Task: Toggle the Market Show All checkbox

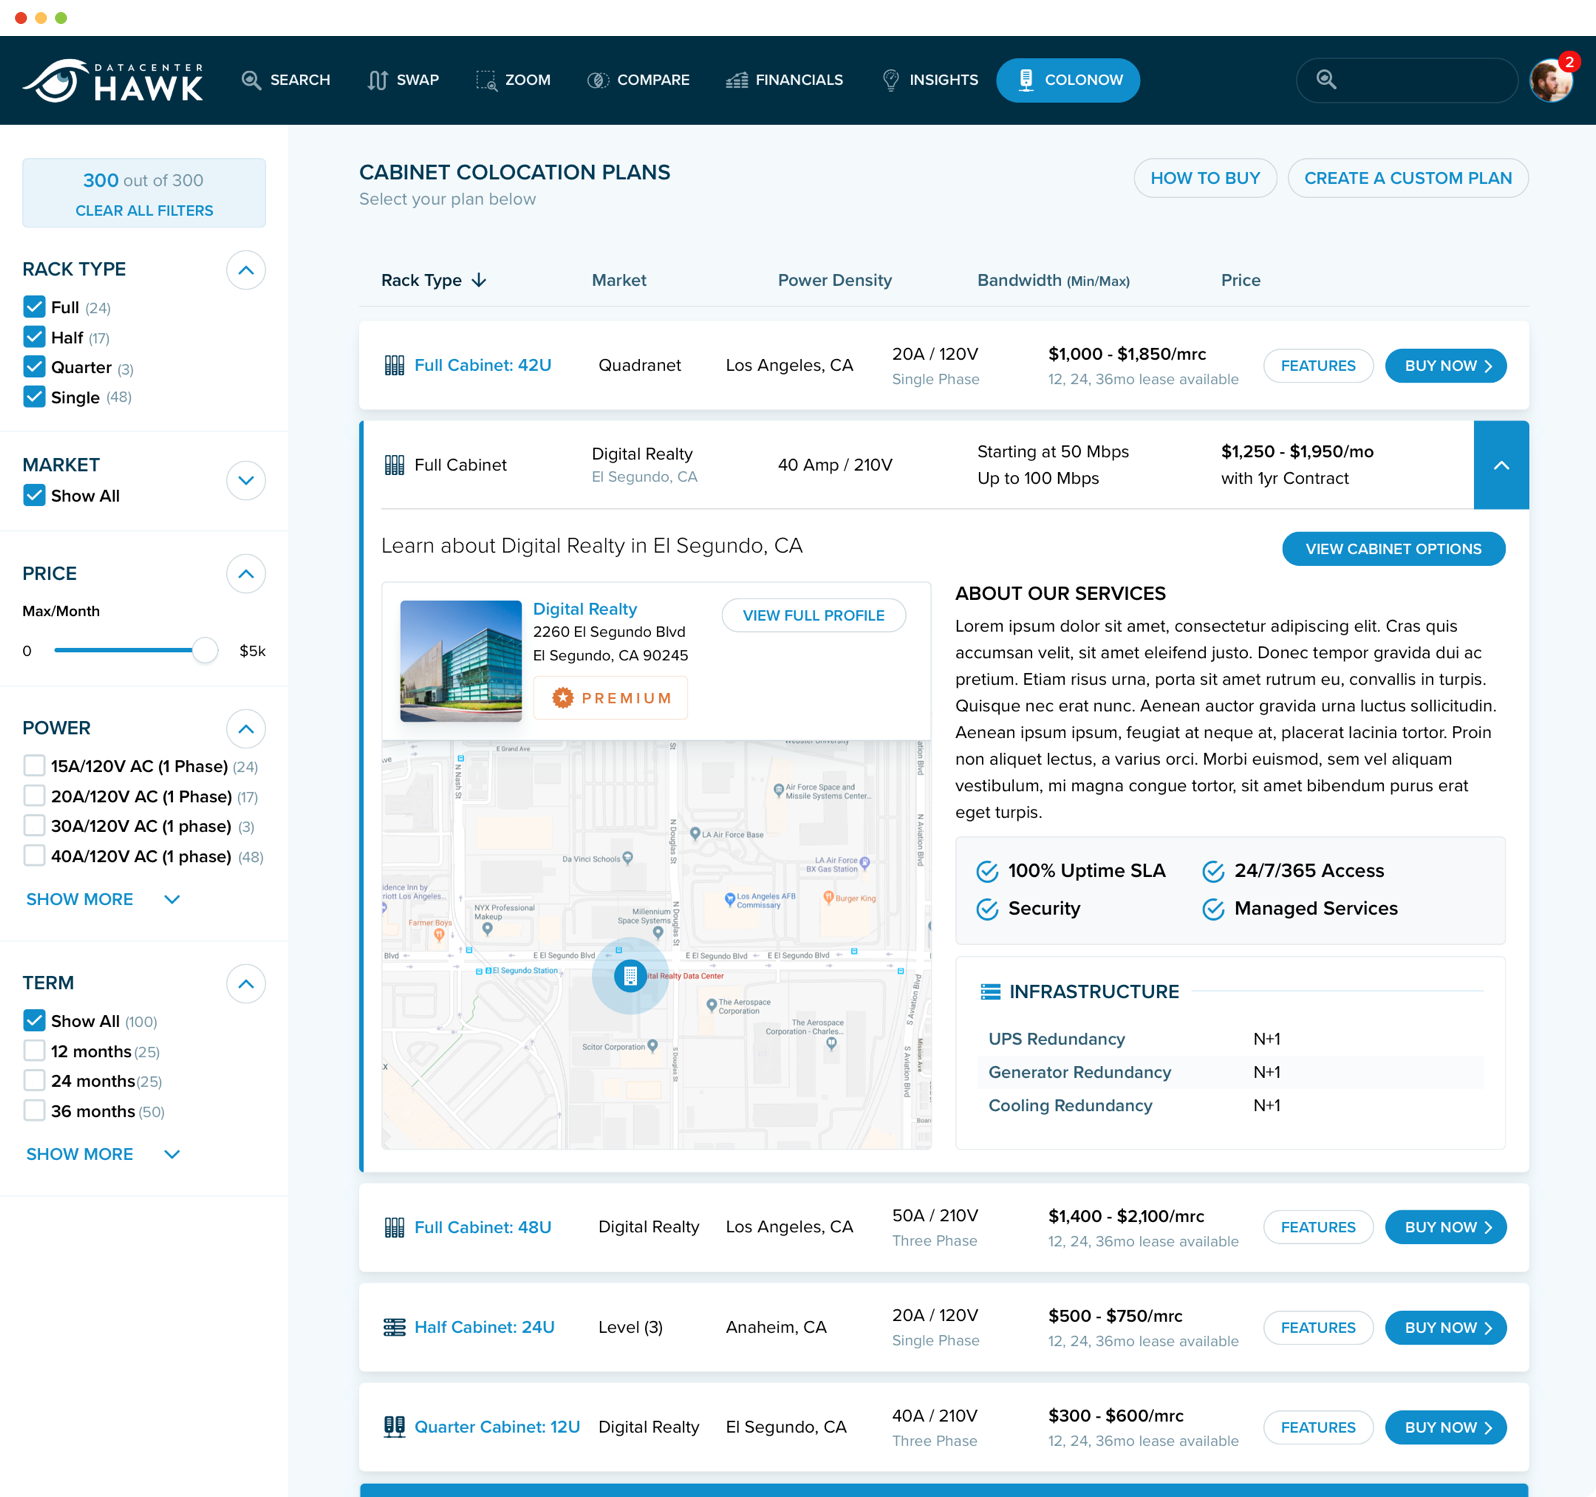Action: click(x=34, y=495)
